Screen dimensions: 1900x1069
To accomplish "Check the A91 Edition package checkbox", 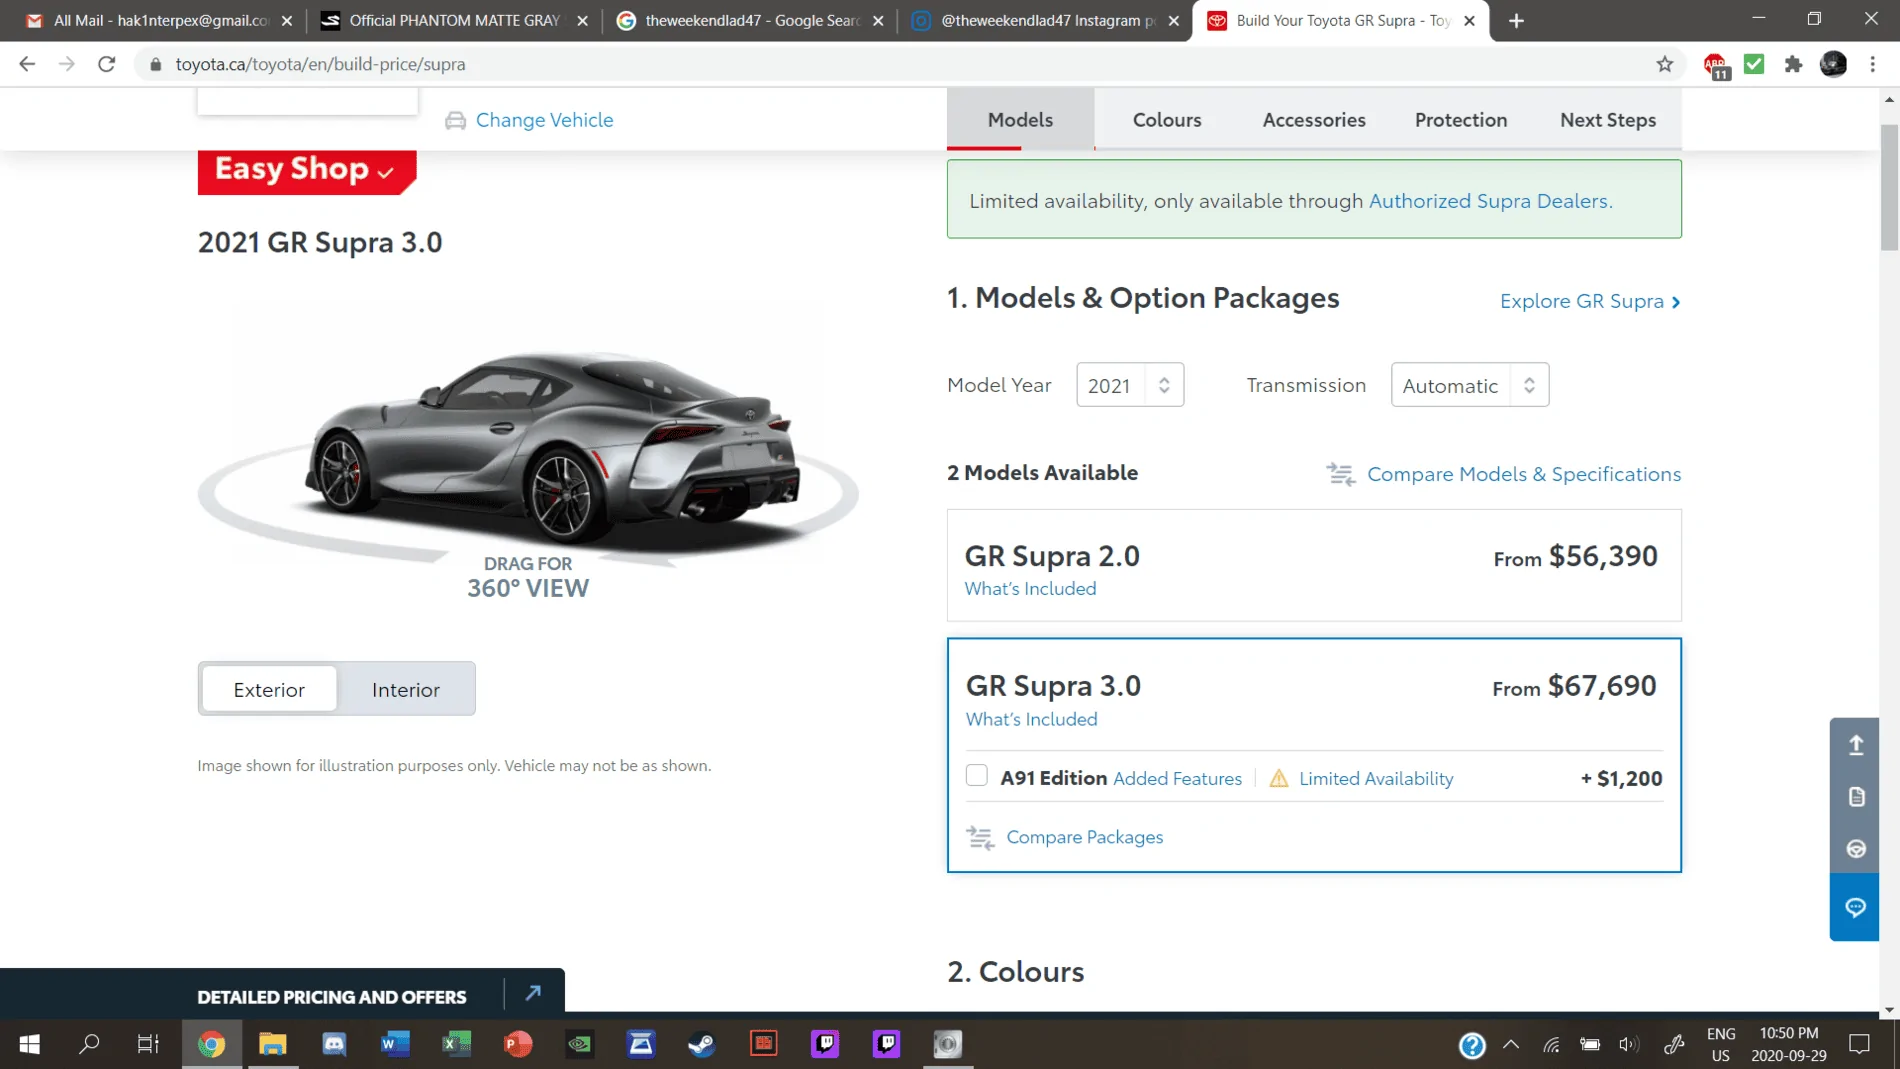I will click(x=977, y=776).
